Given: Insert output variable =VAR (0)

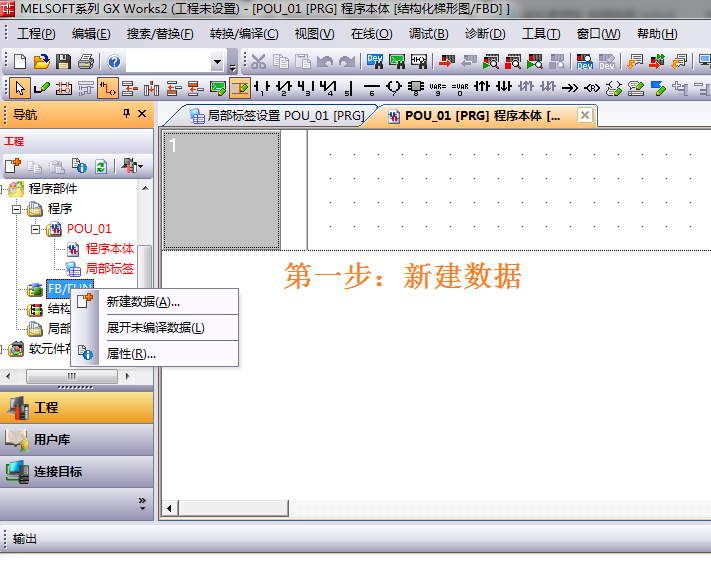Looking at the screenshot, I should coord(460,88).
